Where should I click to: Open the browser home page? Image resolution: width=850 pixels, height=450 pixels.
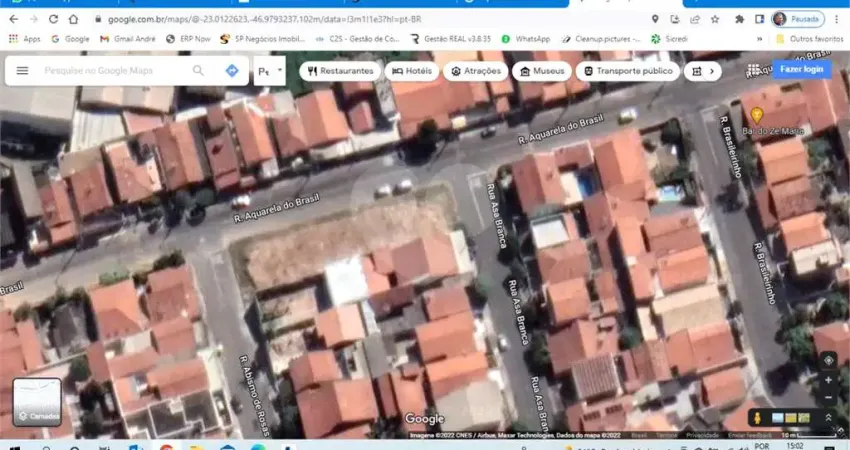73,19
